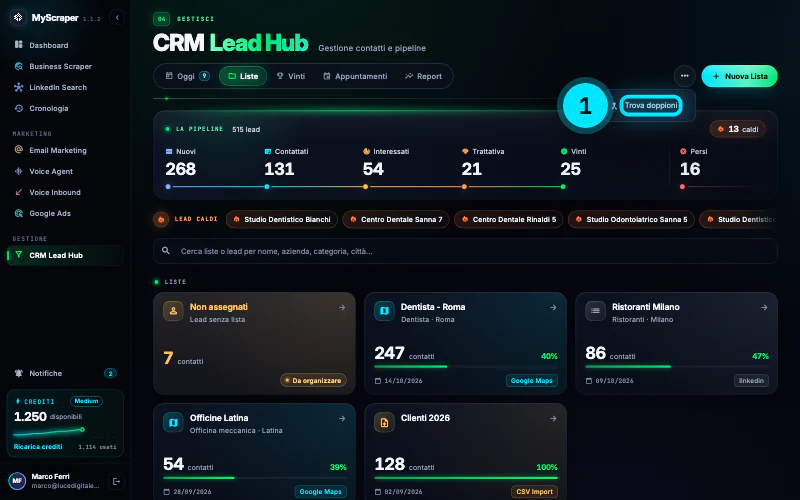Open the Dentista - Roma list arrow

tap(553, 308)
